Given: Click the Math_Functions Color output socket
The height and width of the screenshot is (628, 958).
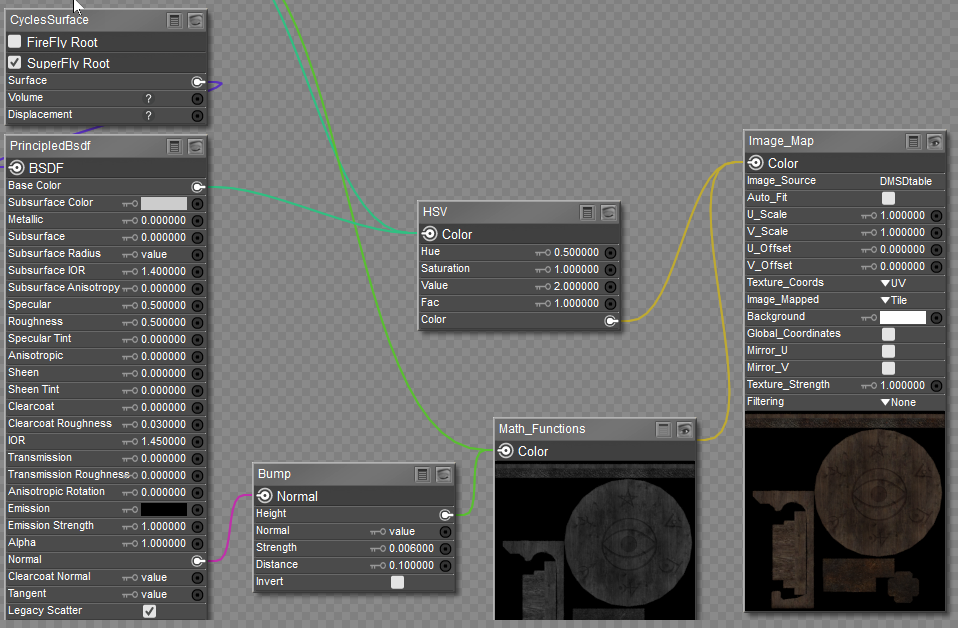Looking at the screenshot, I should 505,451.
